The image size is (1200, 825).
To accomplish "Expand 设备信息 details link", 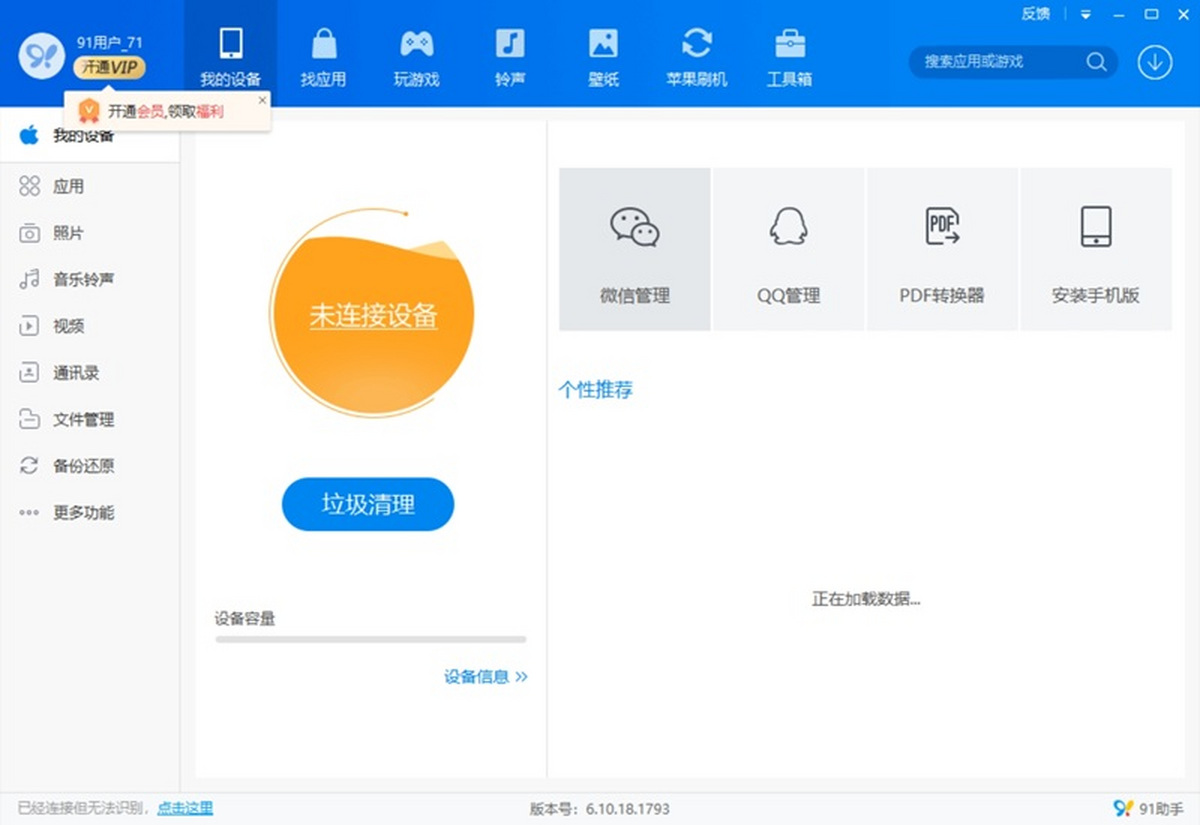I will (x=486, y=677).
